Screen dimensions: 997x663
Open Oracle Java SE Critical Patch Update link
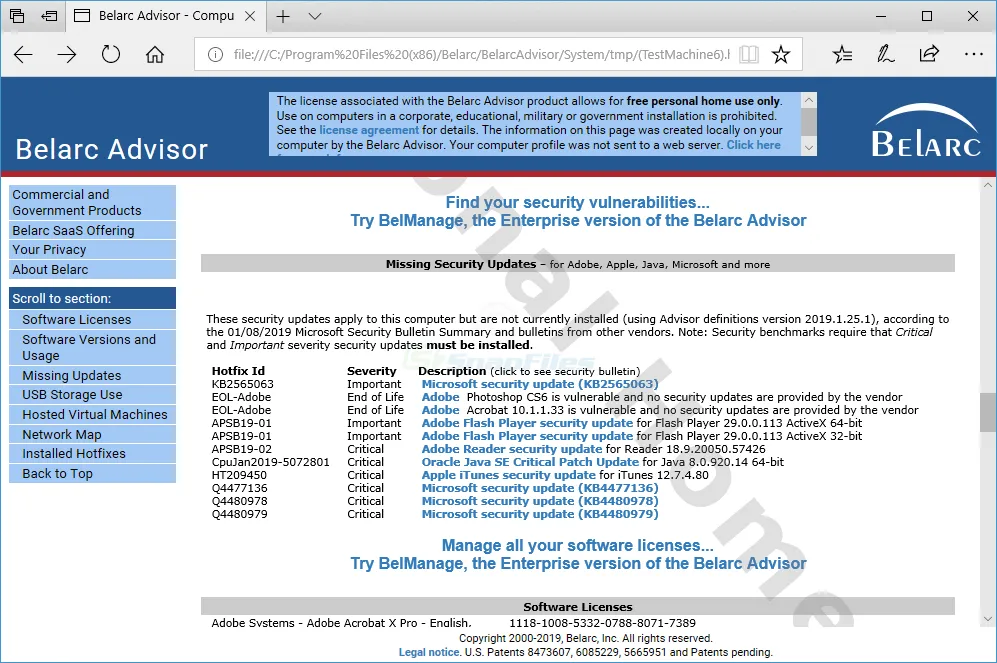pyautogui.click(x=530, y=462)
